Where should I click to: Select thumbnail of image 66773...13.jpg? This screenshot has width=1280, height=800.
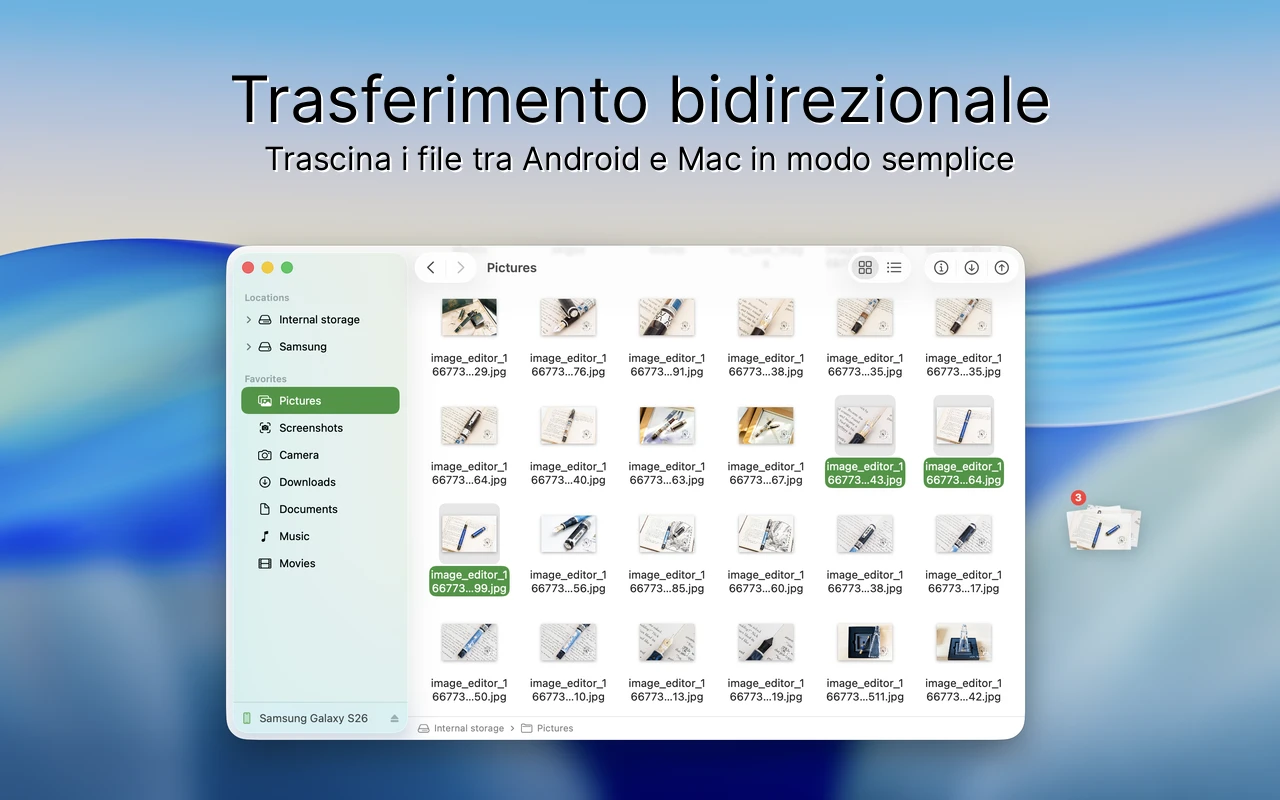[x=667, y=642]
